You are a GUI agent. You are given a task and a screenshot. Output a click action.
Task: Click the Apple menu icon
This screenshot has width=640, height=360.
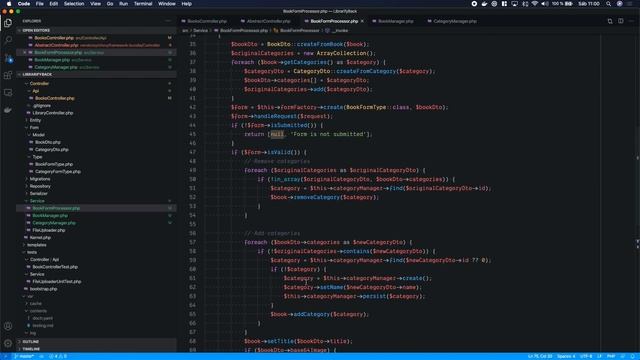tap(9, 4)
